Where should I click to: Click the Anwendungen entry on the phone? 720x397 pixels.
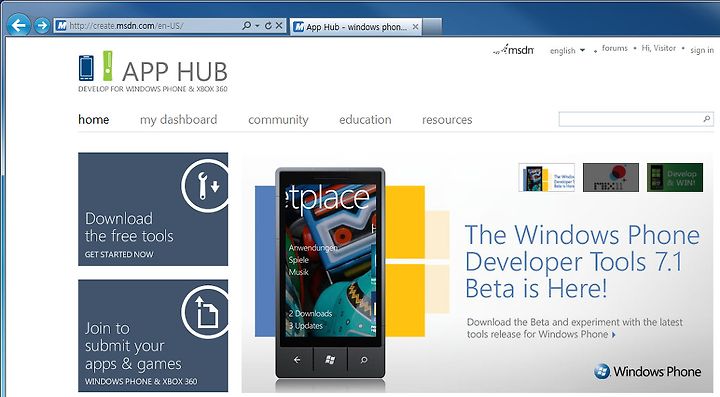pos(313,248)
